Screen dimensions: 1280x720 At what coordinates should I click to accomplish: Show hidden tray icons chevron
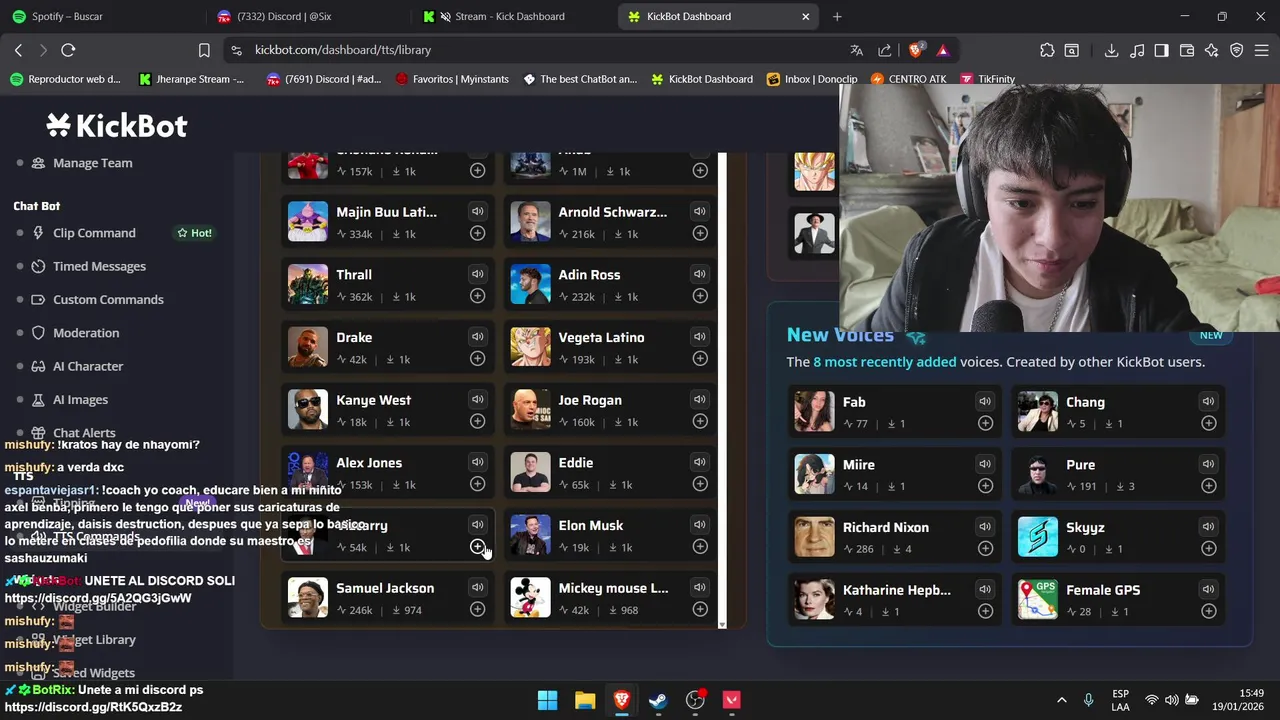pyautogui.click(x=1062, y=700)
